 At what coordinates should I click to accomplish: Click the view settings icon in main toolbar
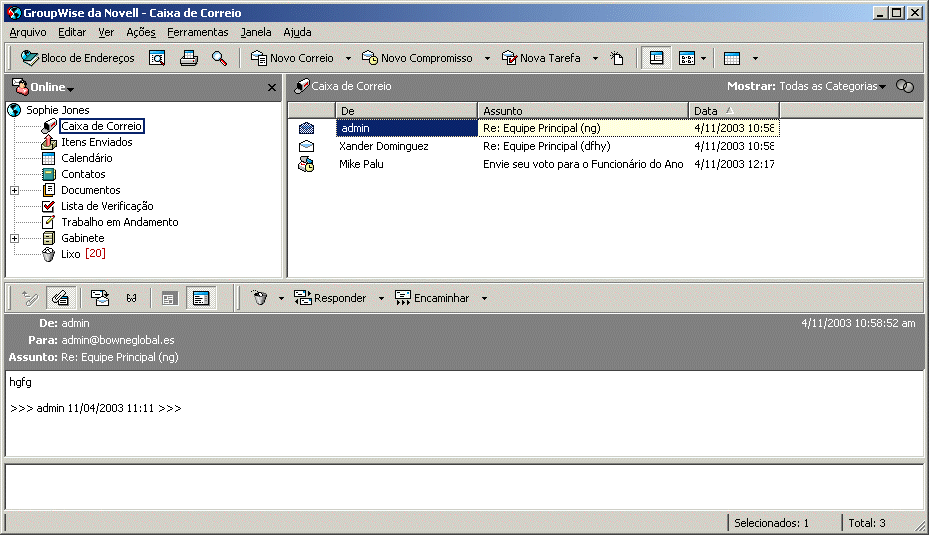click(x=687, y=58)
